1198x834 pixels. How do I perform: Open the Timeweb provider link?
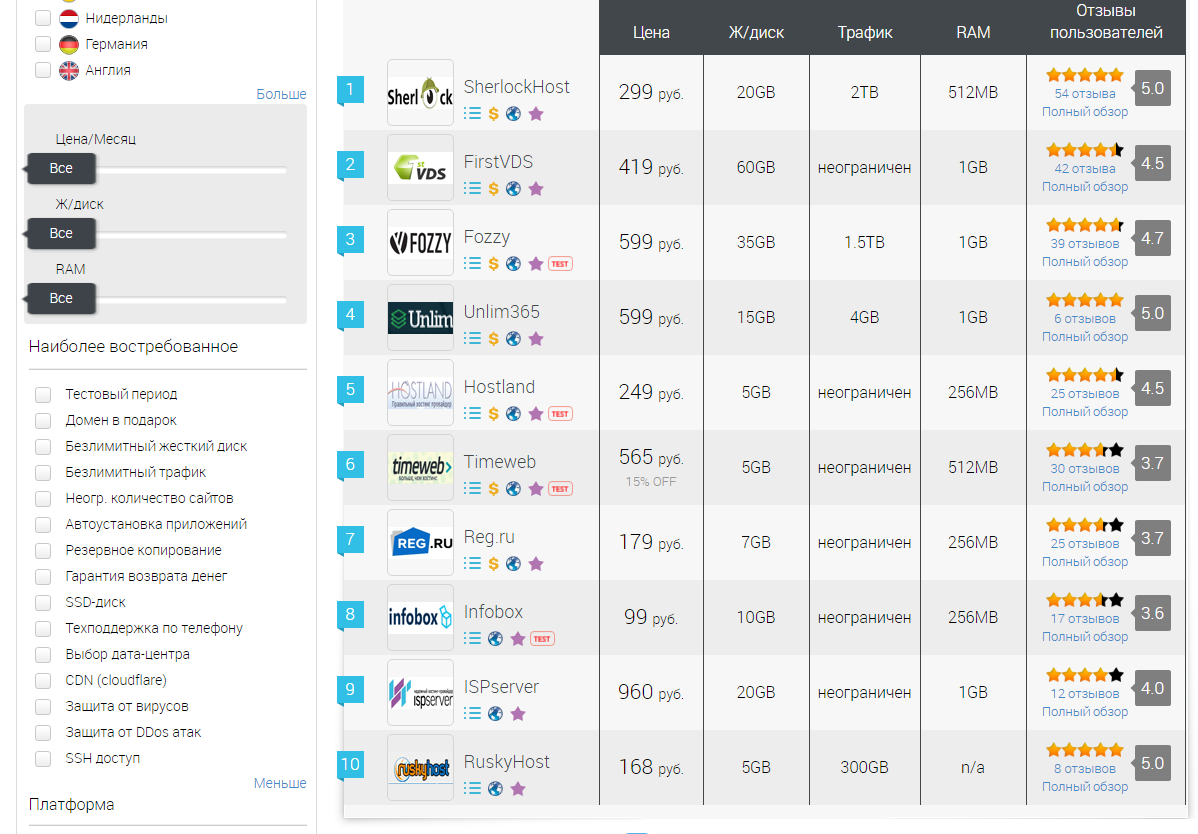pos(500,461)
